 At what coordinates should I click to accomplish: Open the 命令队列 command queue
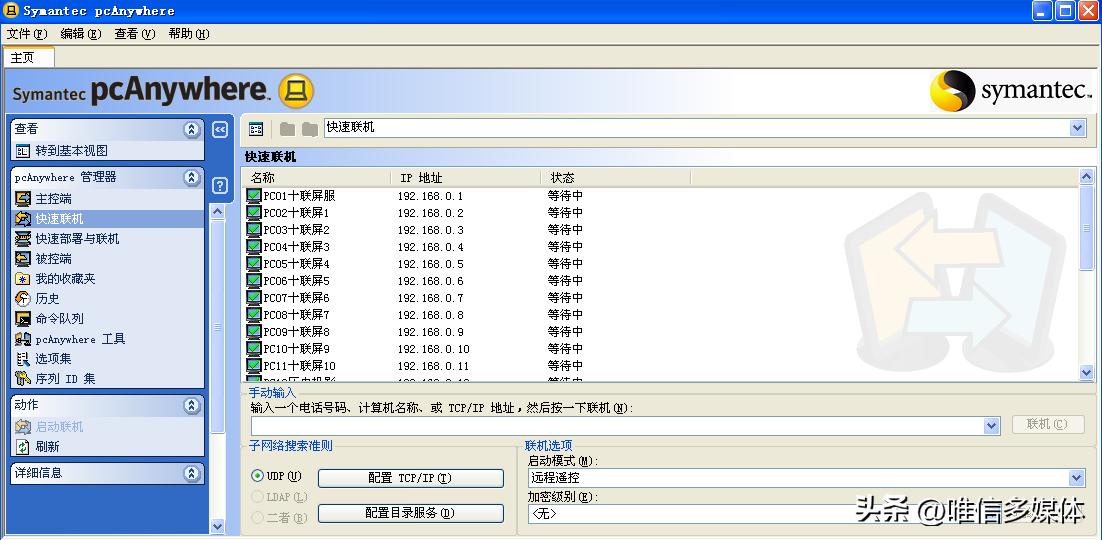pos(23,319)
